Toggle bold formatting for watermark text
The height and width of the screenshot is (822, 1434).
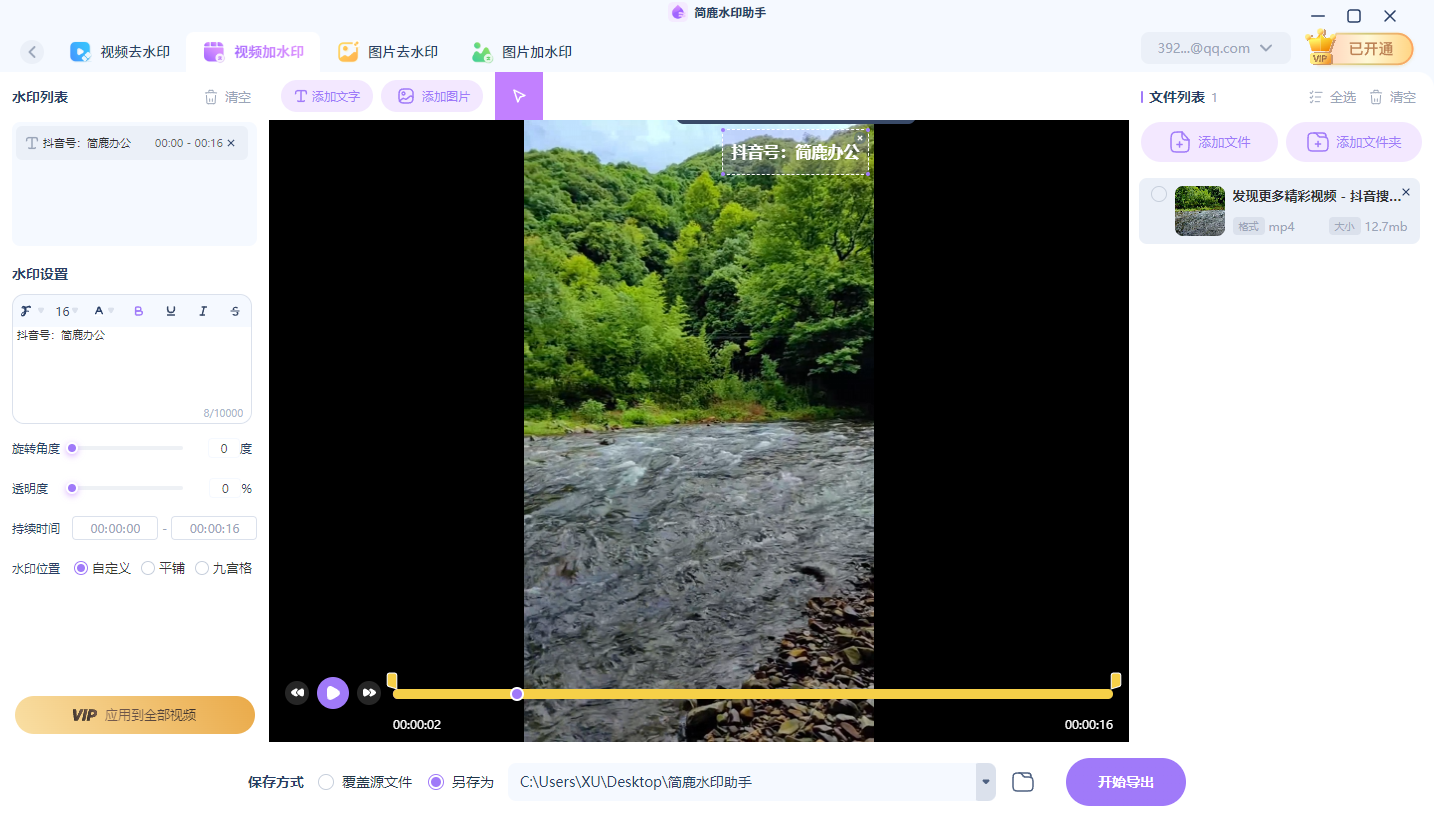point(139,311)
